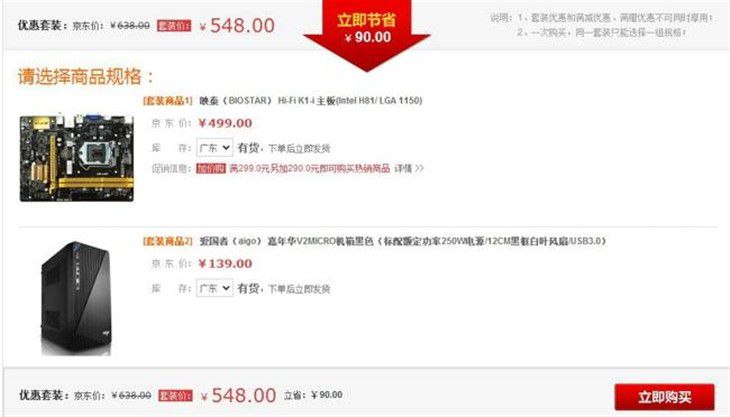Click the [套装商品1] orange label
Screen dimensions: 730x417
tap(168, 101)
